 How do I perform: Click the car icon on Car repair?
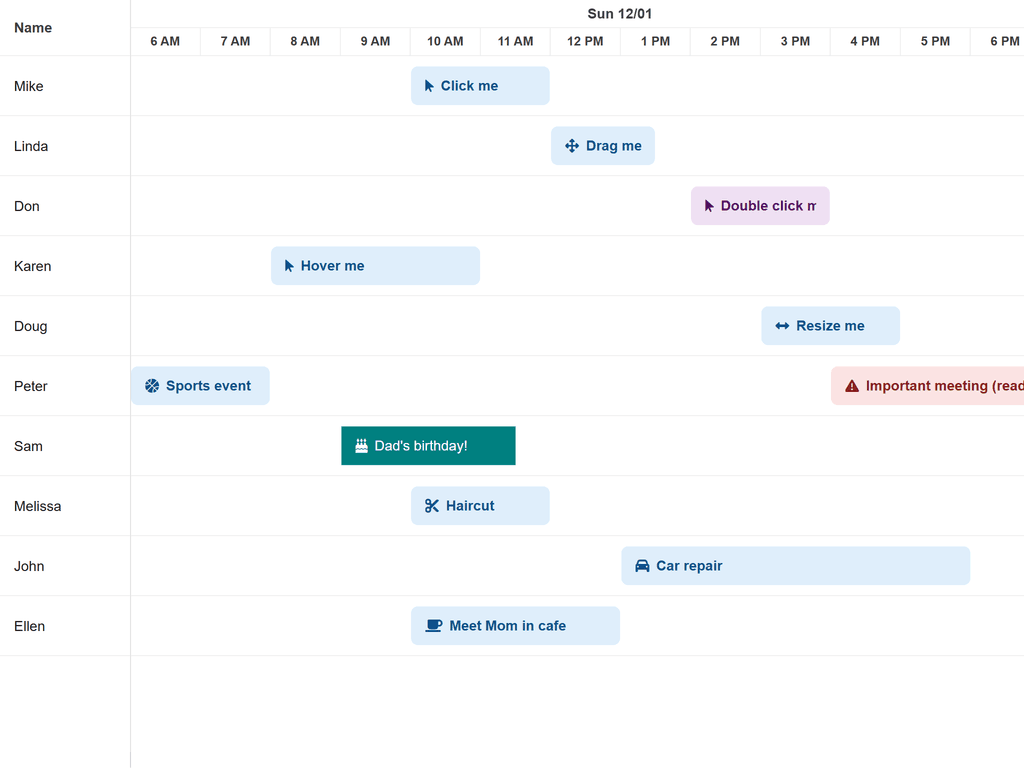[641, 565]
